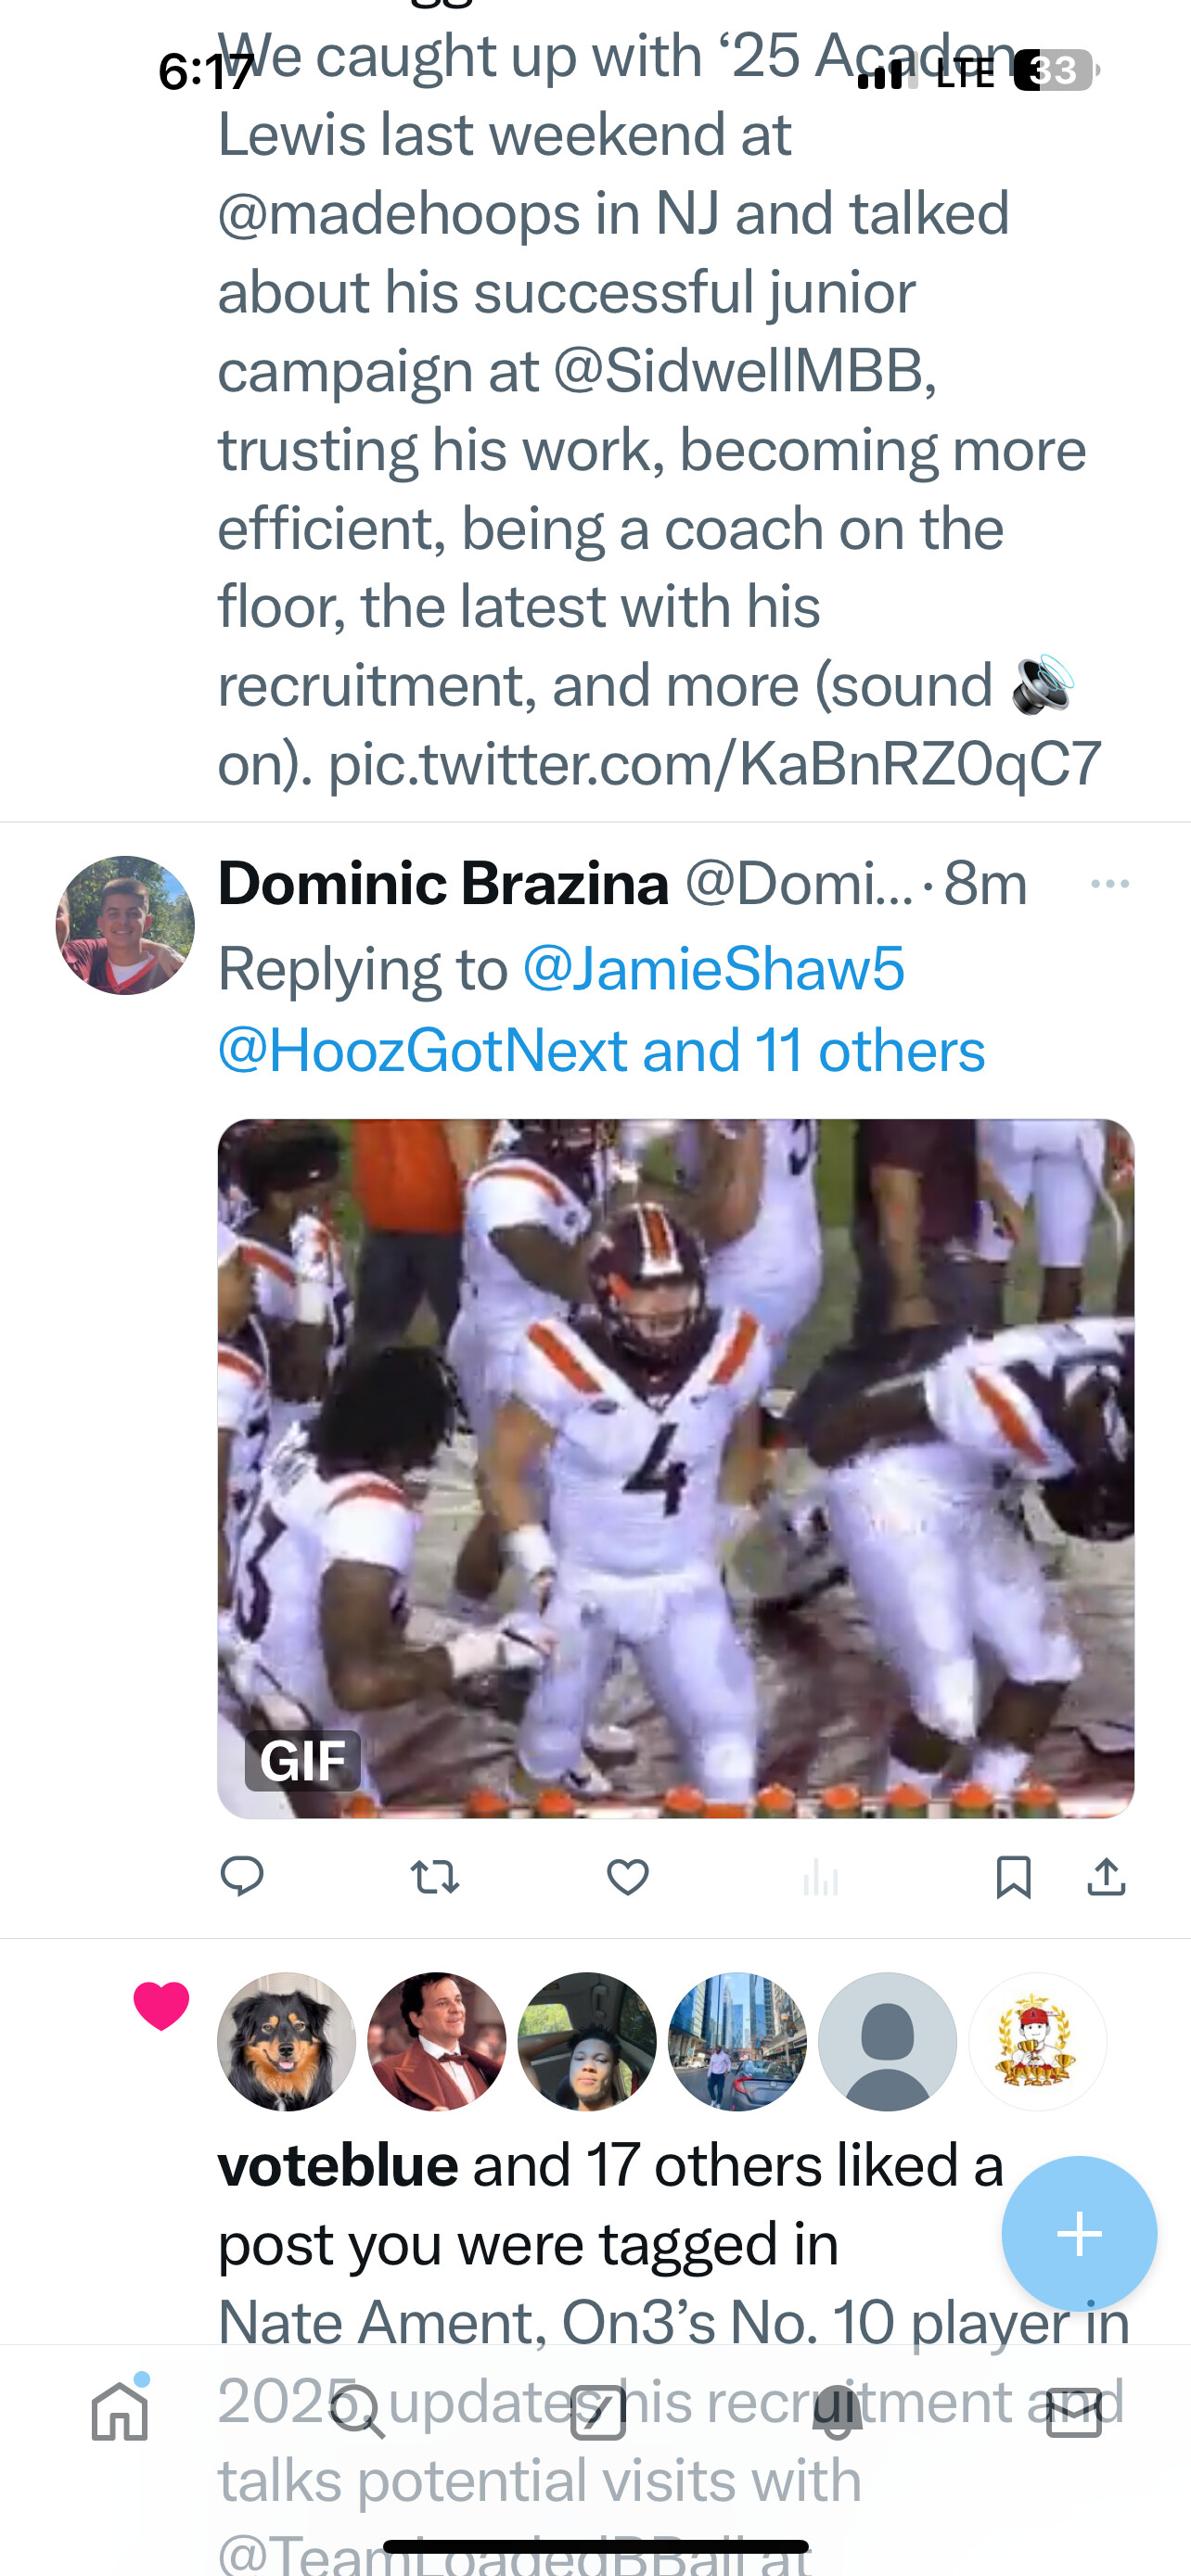Reply to Dominic Brazina's GIF post

[x=241, y=1876]
